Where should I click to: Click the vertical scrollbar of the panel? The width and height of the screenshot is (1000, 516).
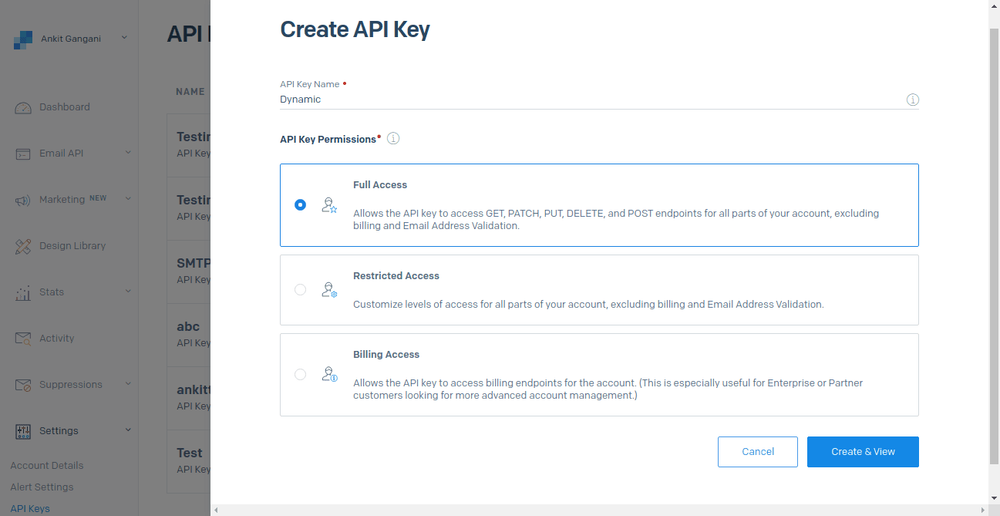click(994, 246)
